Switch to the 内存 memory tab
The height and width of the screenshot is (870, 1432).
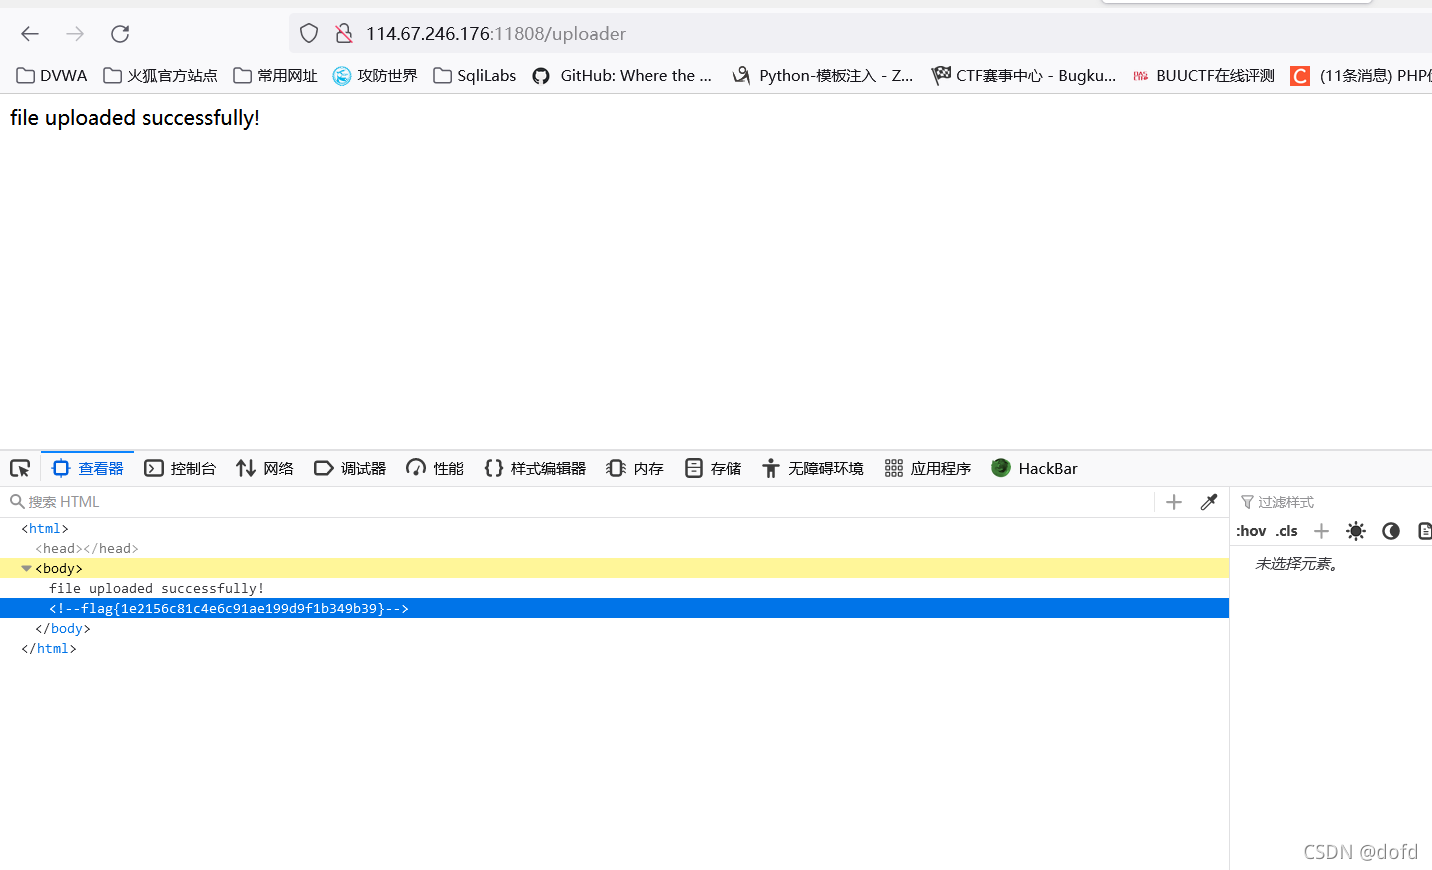tap(635, 469)
